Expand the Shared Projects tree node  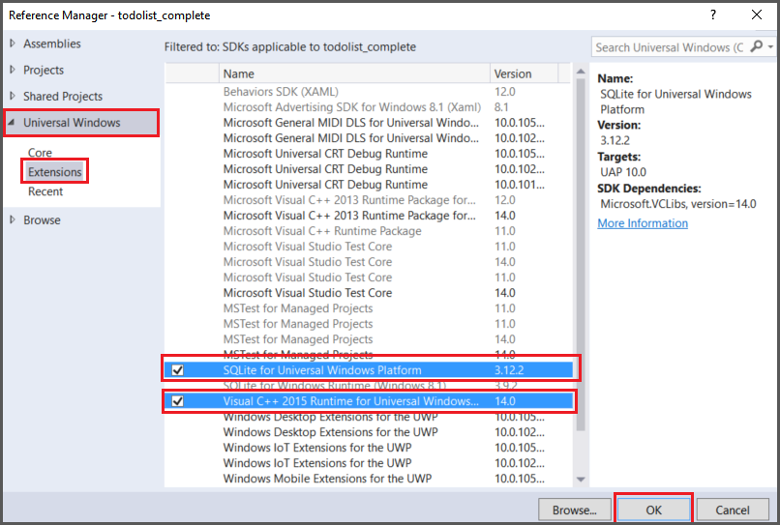[12, 96]
